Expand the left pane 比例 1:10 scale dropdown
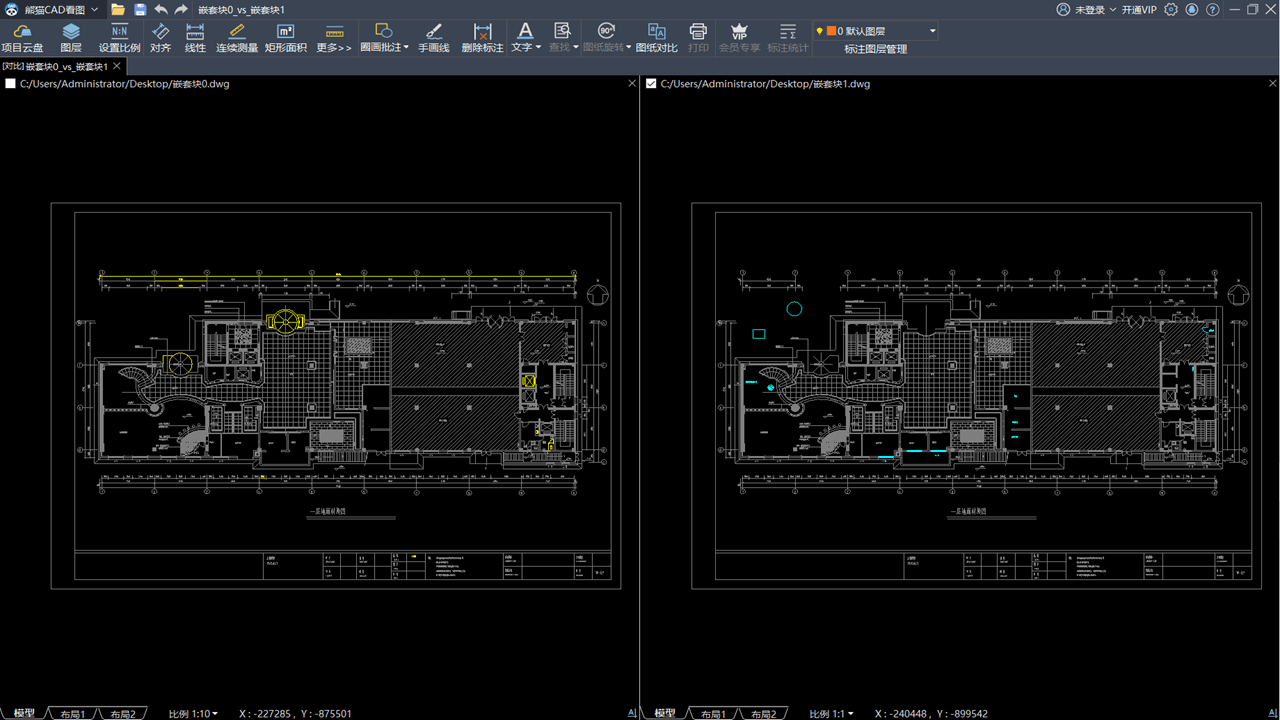 tap(214, 714)
